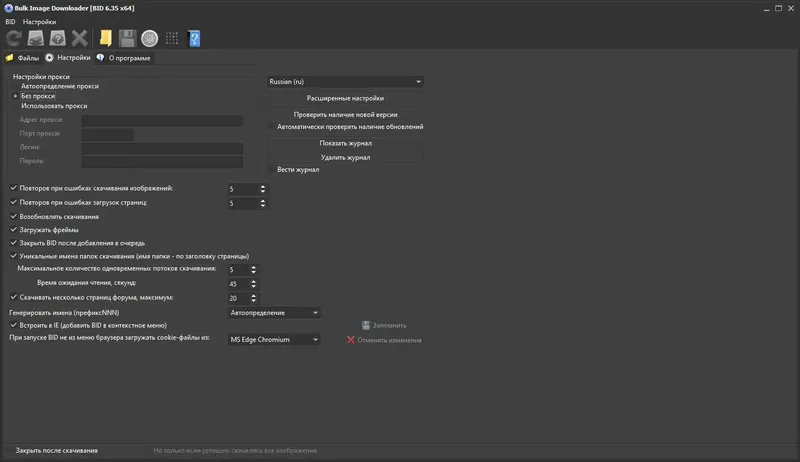This screenshot has height=462, width=800.
Task: Open the MS Edge Chromium browser dropdown
Action: tap(274, 339)
